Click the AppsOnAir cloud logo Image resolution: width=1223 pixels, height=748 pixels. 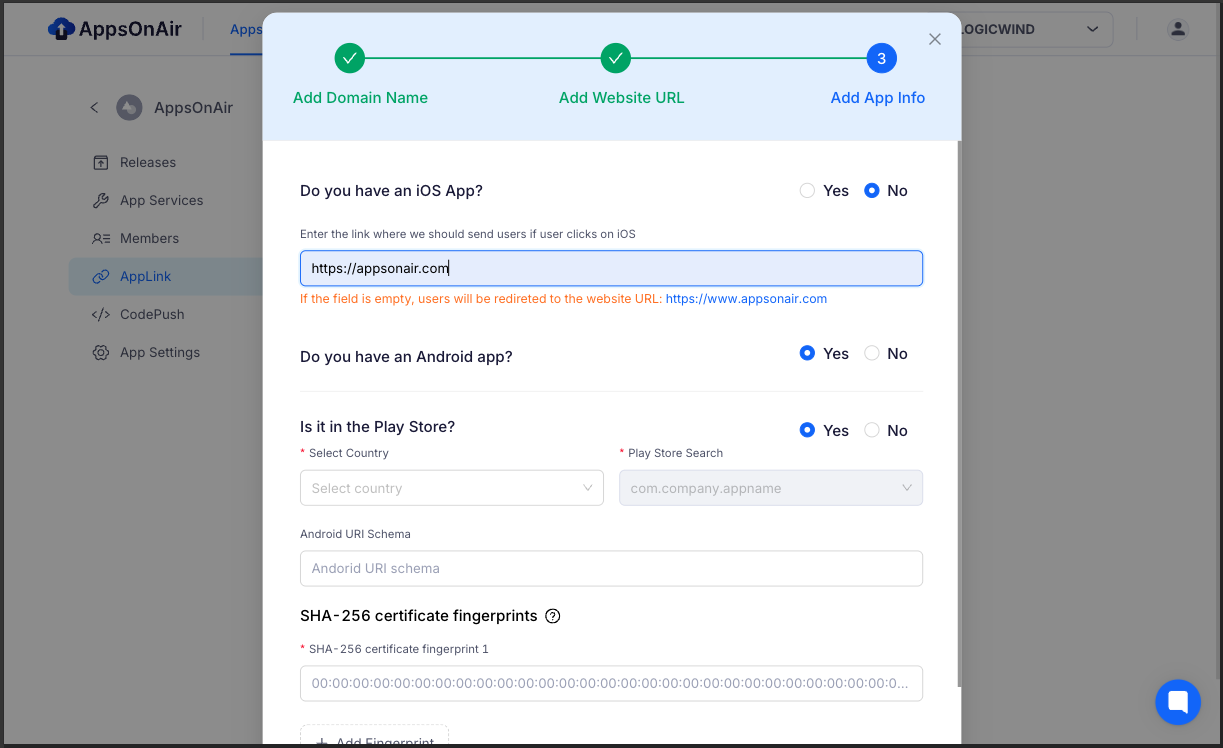[x=62, y=29]
